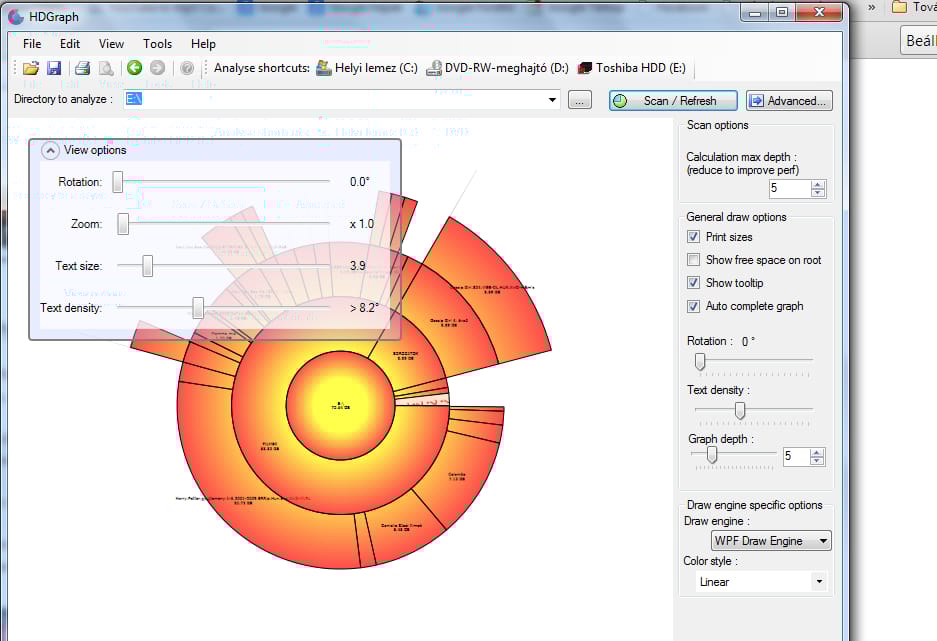The height and width of the screenshot is (641, 937).
Task: Click the Graph depth slider handle
Action: [x=712, y=455]
